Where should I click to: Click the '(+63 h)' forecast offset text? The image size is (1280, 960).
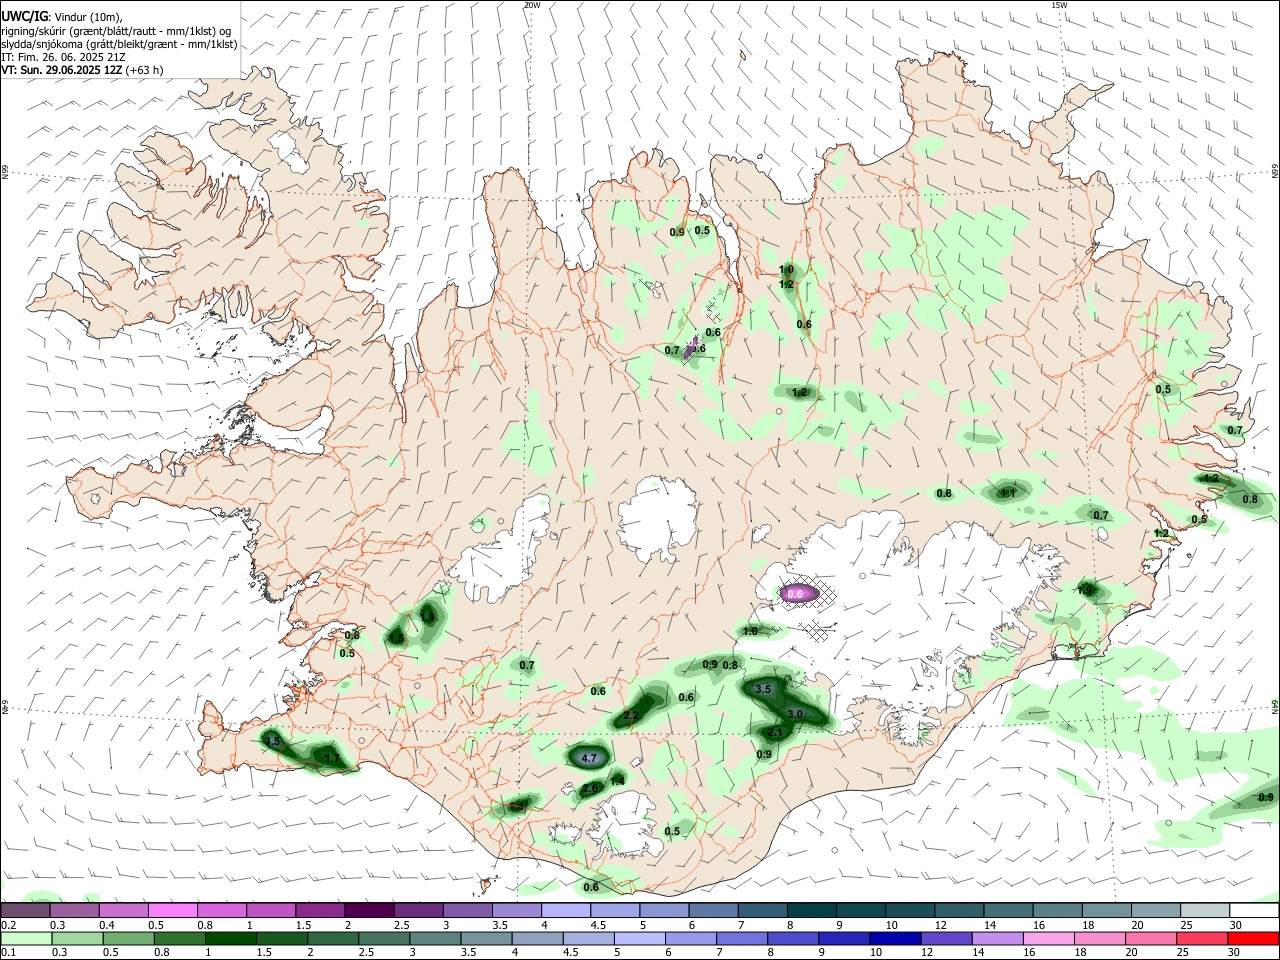(x=145, y=70)
